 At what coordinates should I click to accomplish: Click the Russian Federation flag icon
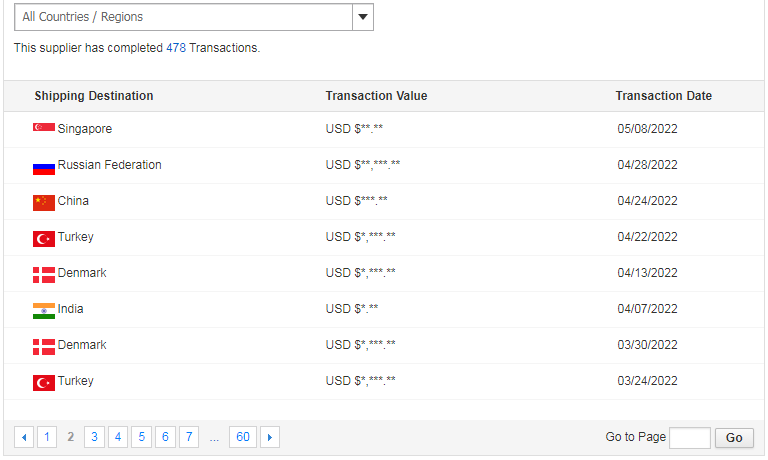tap(44, 168)
